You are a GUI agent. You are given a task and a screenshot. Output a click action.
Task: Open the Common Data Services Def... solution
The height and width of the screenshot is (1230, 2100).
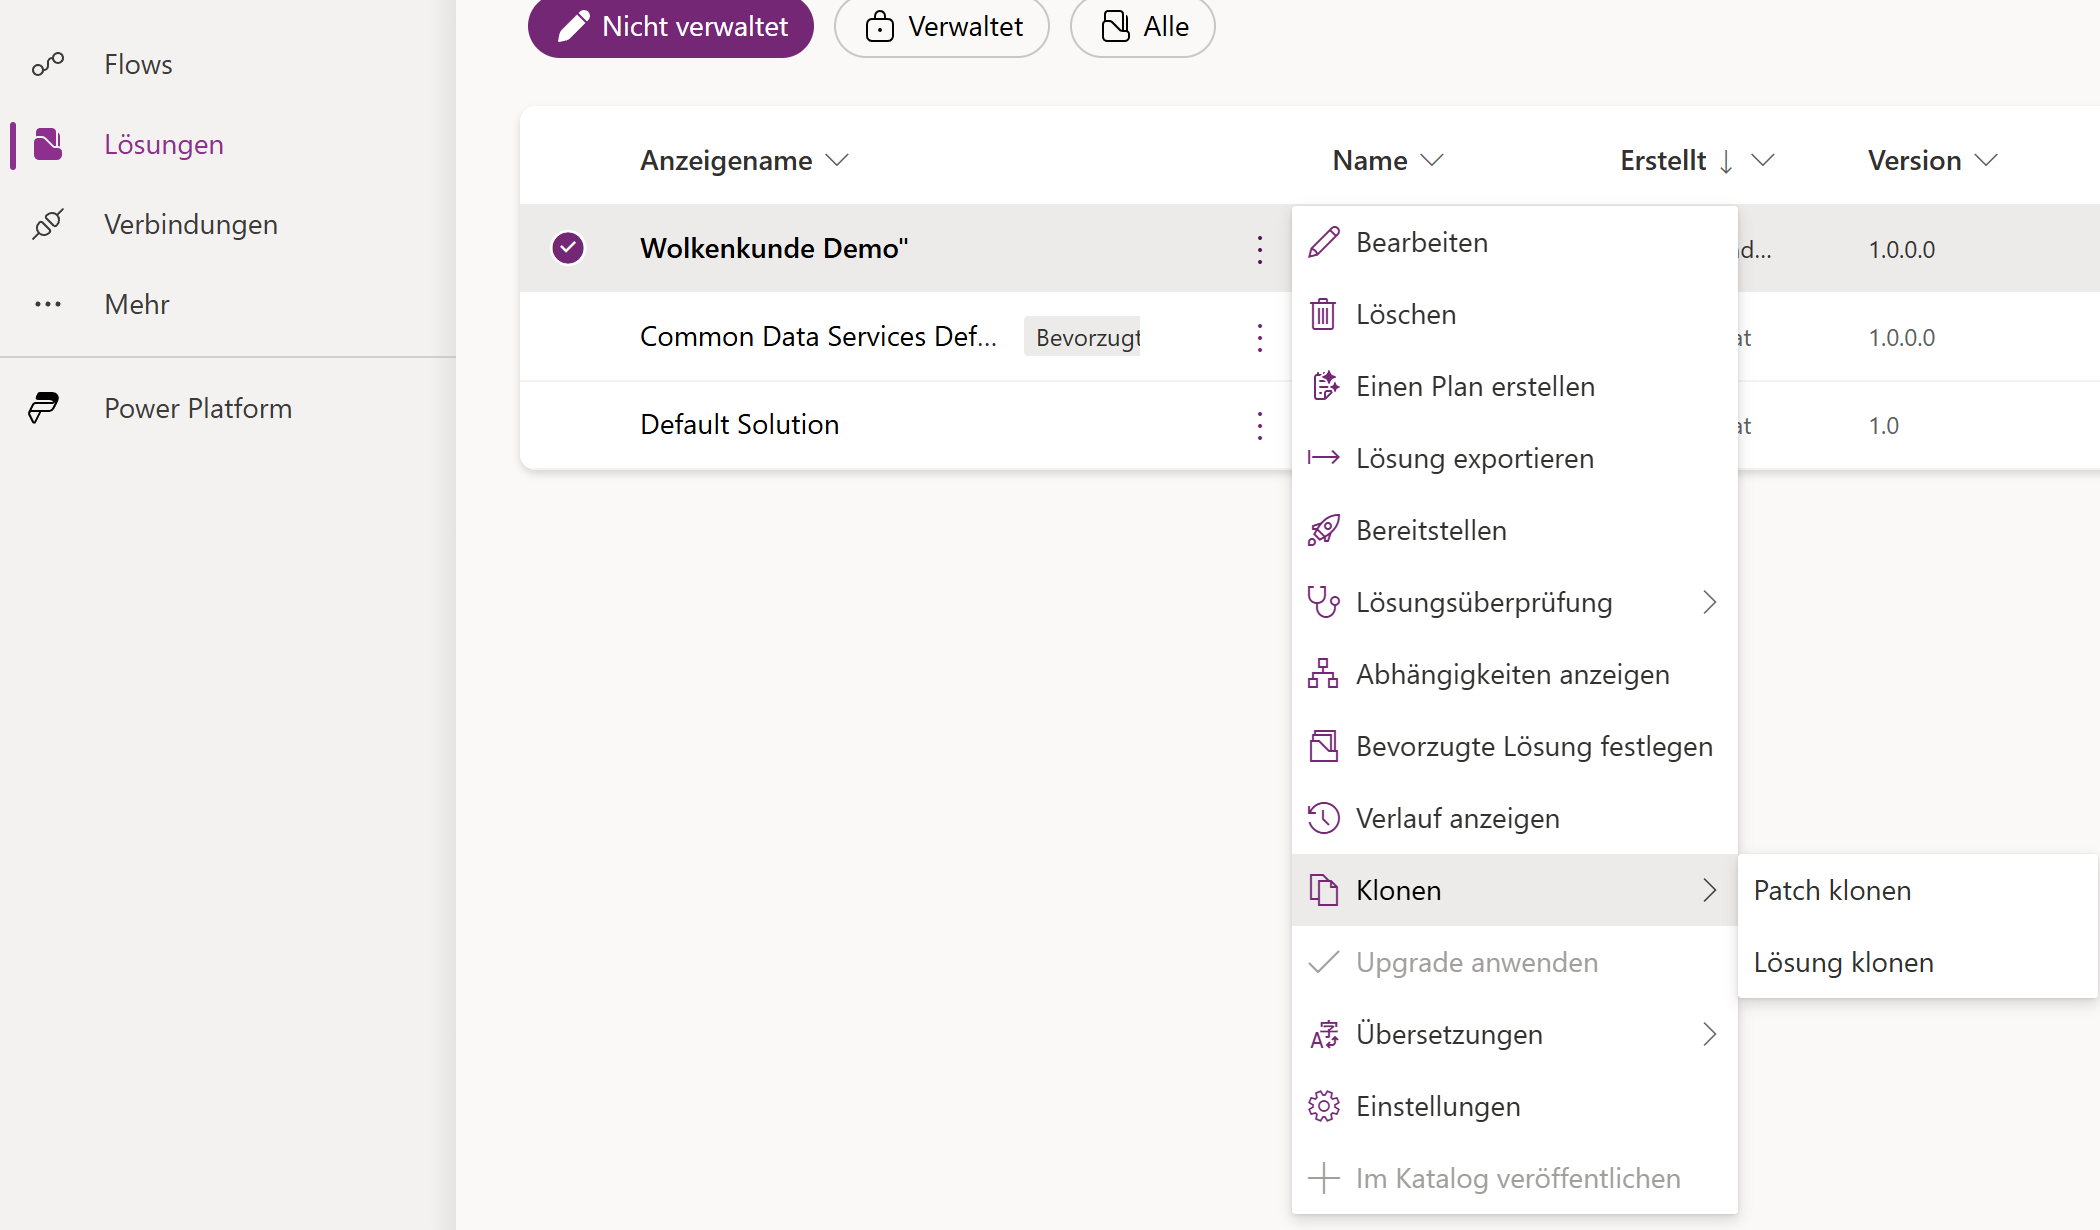point(818,336)
